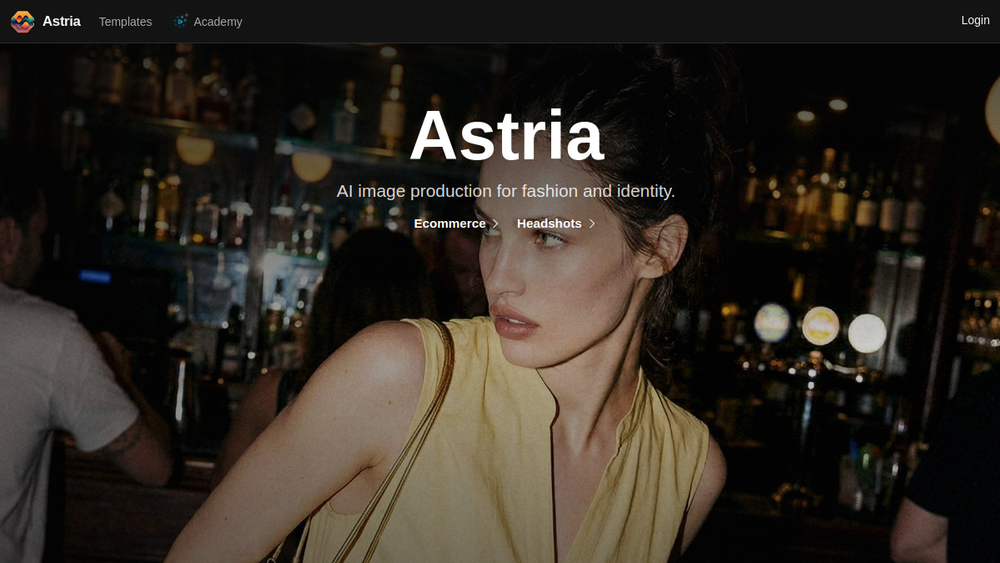
Task: Open the Templates menu item
Action: (x=125, y=22)
